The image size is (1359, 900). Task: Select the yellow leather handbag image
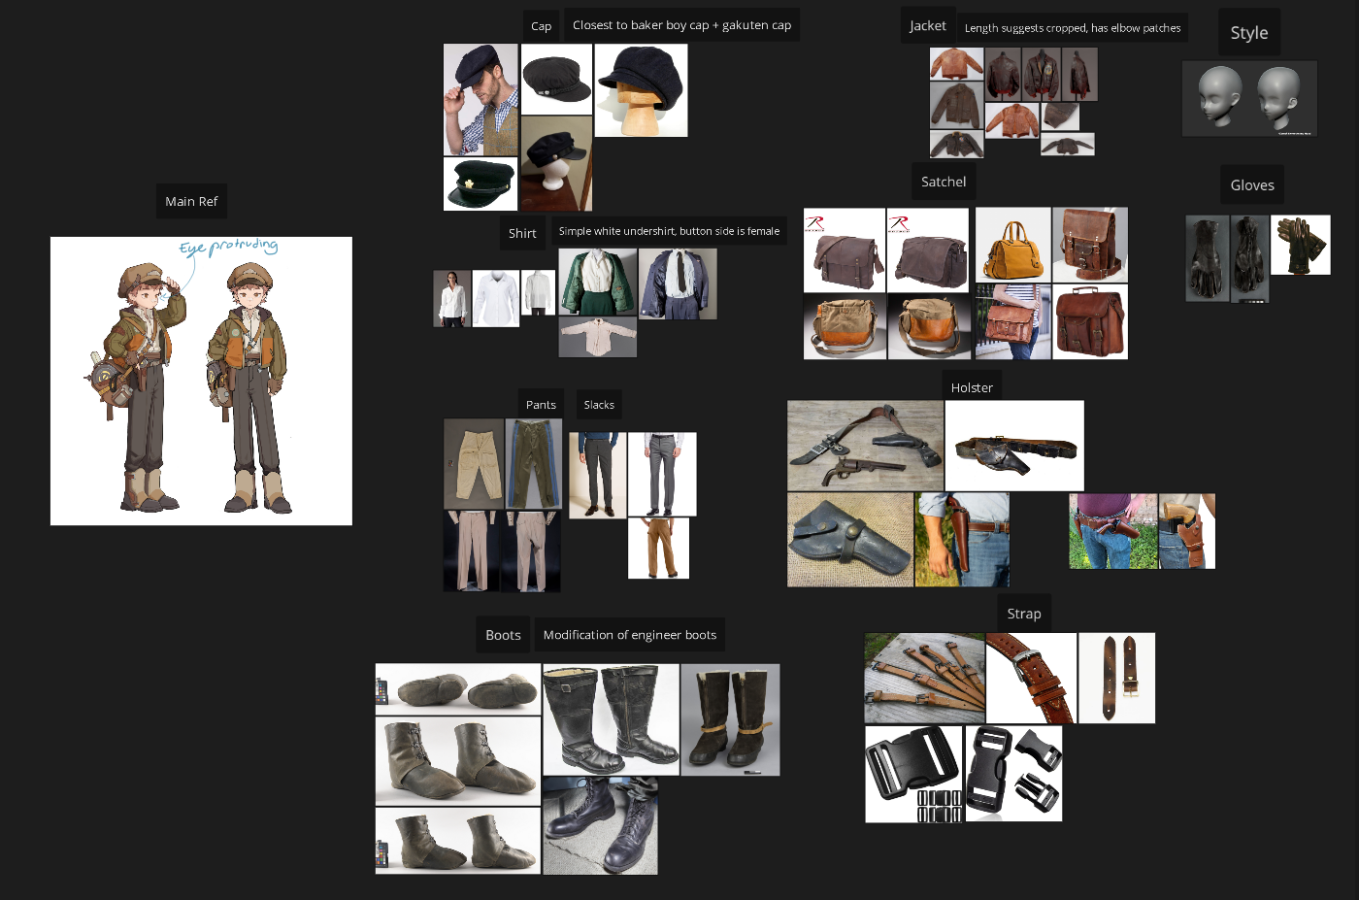[1013, 245]
